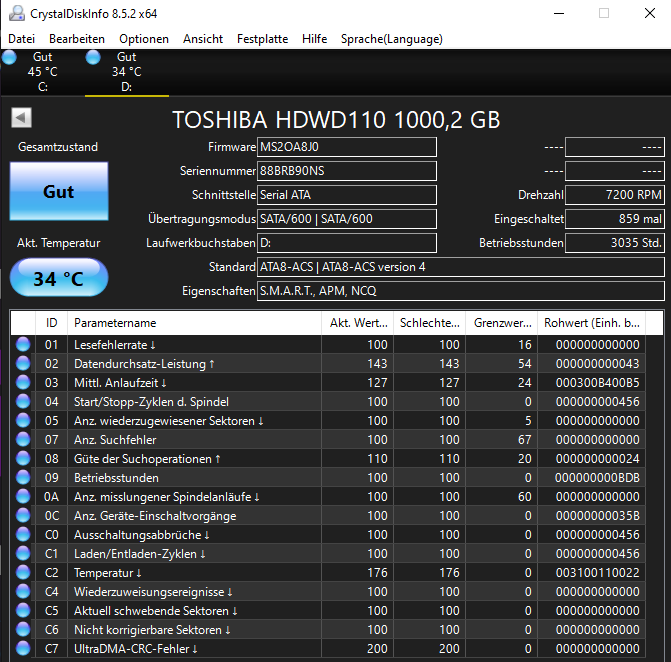The width and height of the screenshot is (671, 662).
Task: Select current value 176 in Temperatur row
Action: click(377, 573)
